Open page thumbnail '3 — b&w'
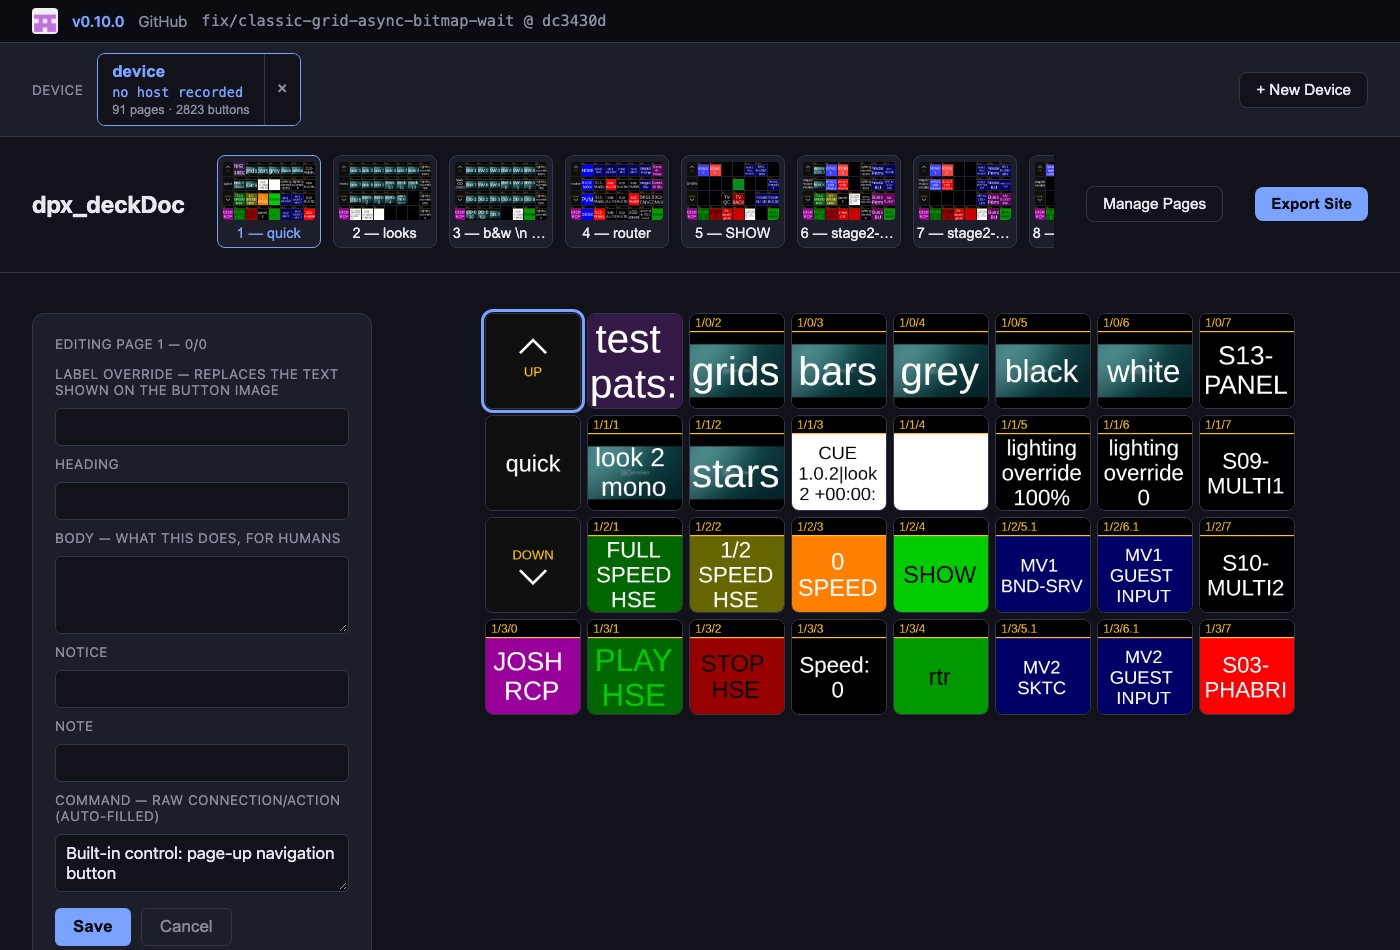Image resolution: width=1400 pixels, height=950 pixels. click(501, 201)
